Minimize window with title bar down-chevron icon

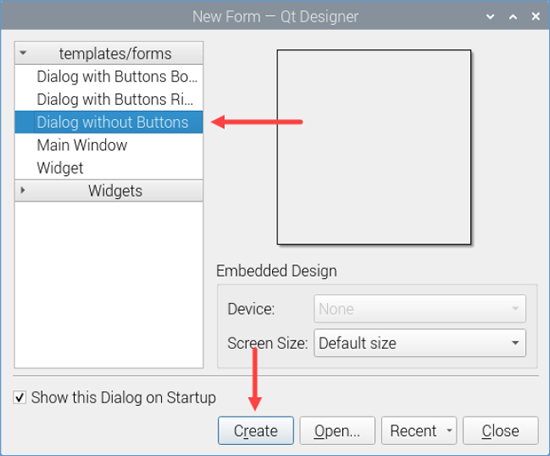490,16
